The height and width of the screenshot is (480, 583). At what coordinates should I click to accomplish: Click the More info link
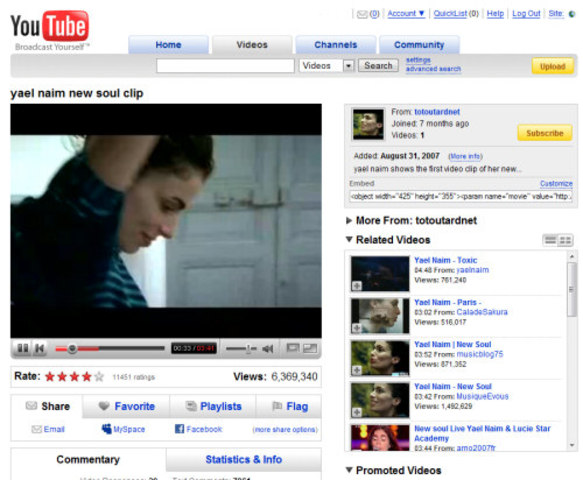(465, 156)
